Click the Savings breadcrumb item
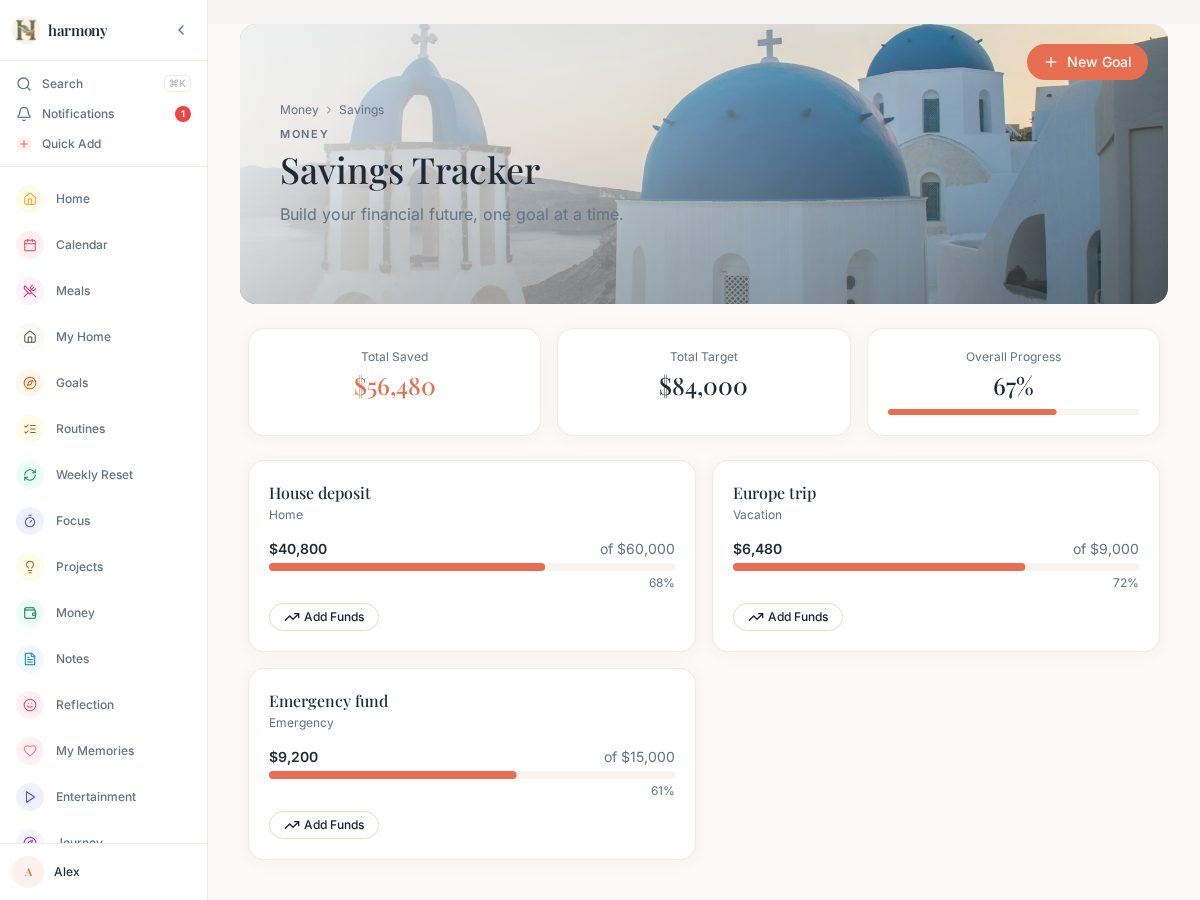1200x900 pixels. pos(361,110)
